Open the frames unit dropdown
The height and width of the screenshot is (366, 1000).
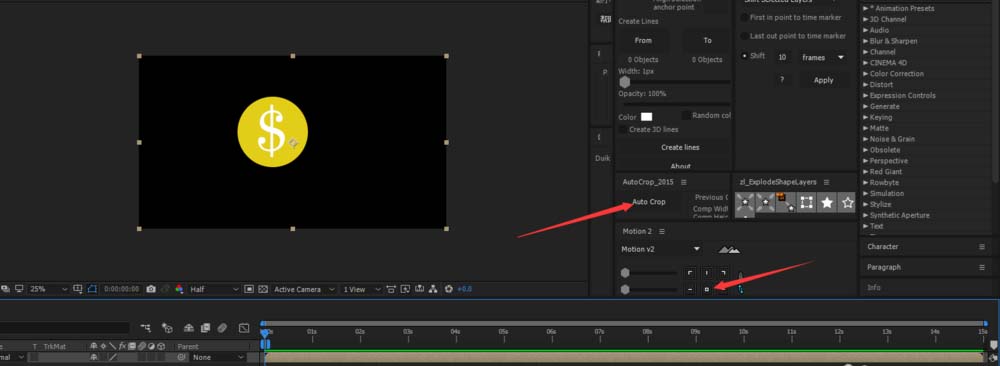coord(823,57)
